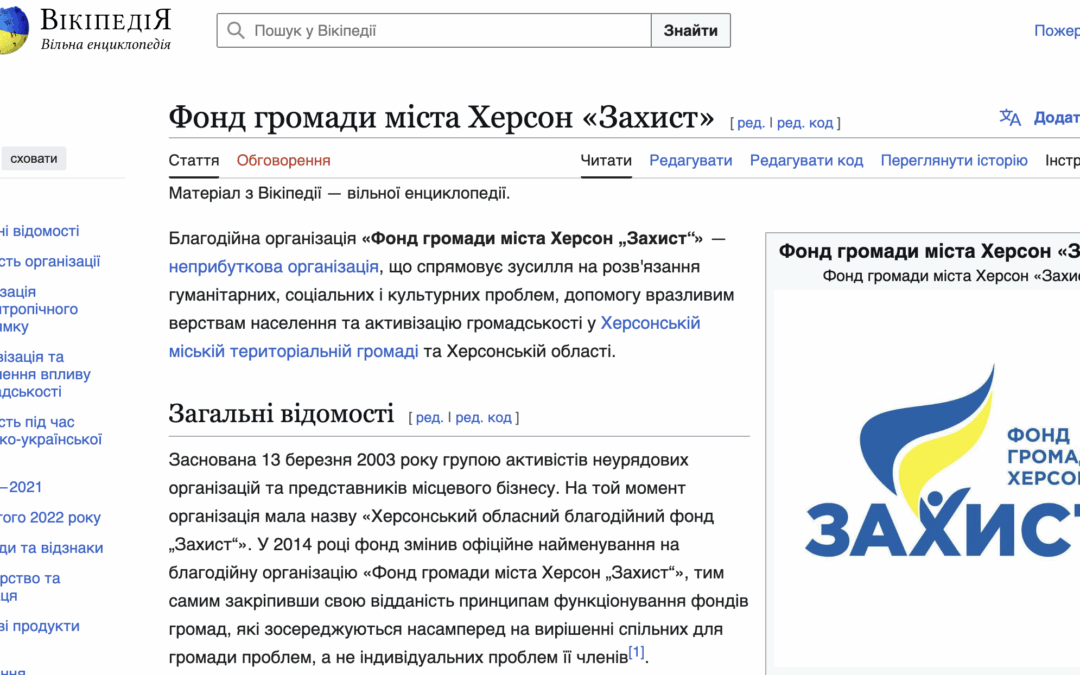
Task: Click the magnifier icon in the search box
Action: [x=236, y=30]
